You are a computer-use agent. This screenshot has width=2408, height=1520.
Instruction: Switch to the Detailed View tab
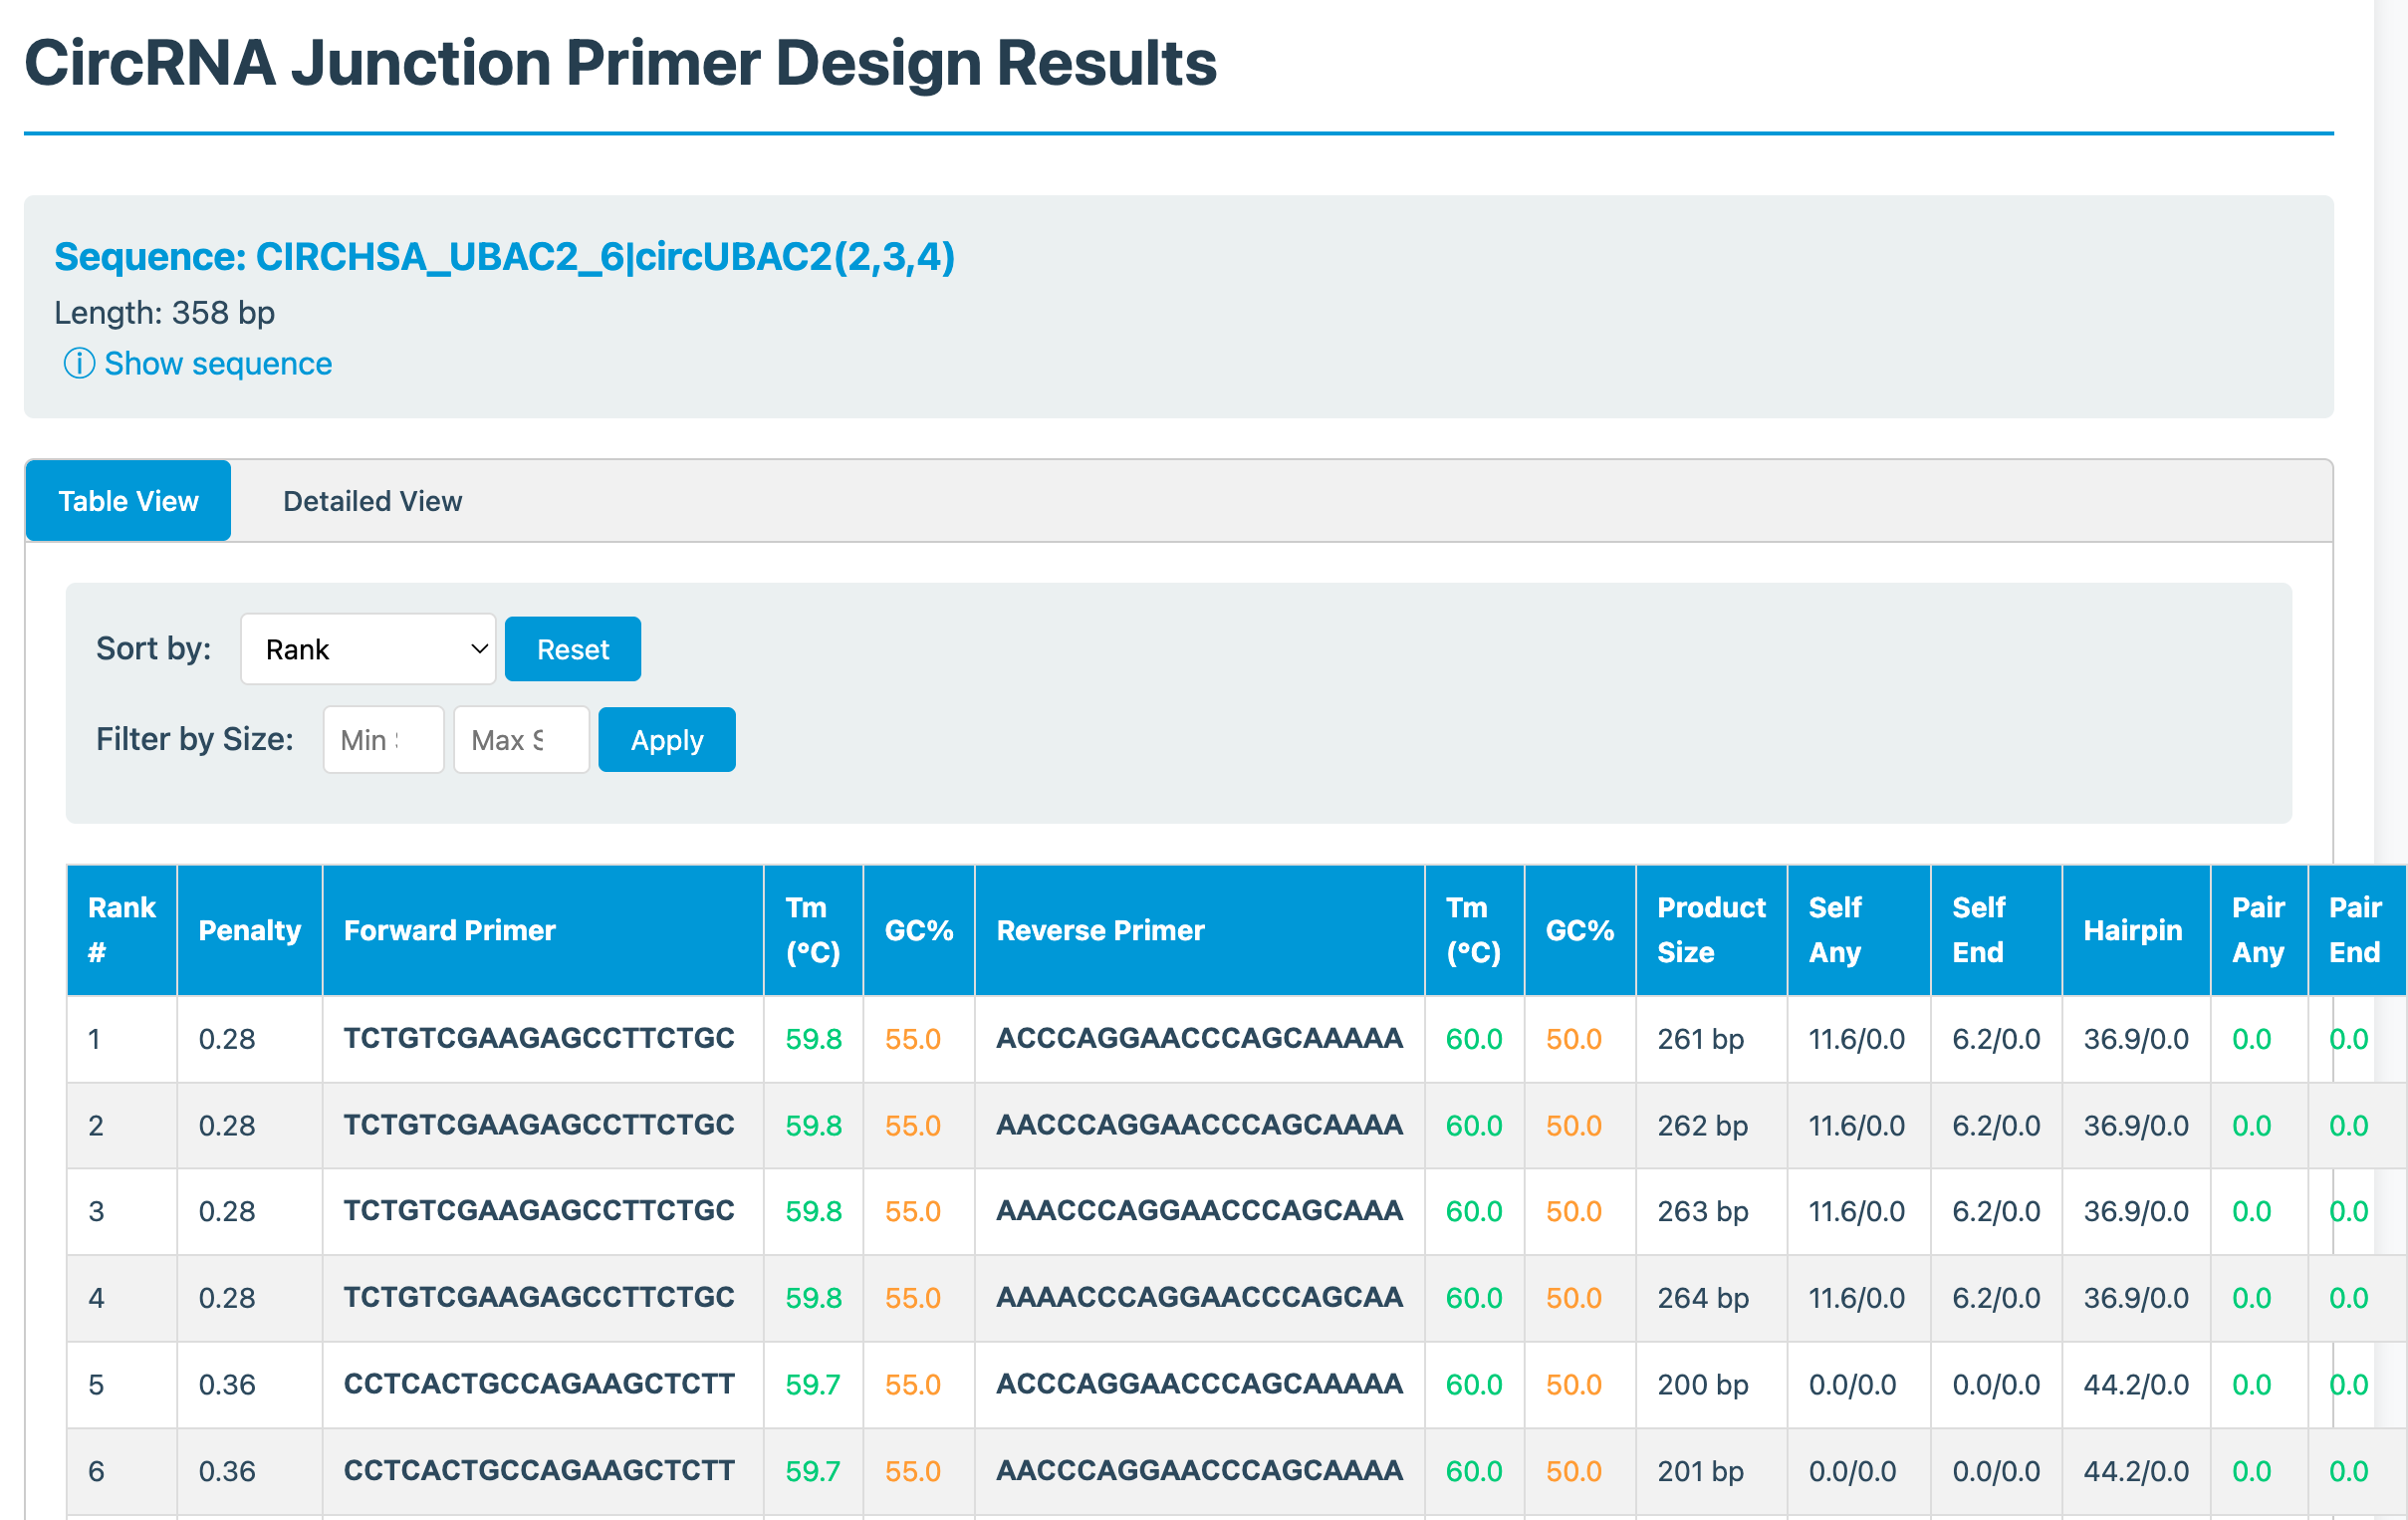tap(372, 501)
